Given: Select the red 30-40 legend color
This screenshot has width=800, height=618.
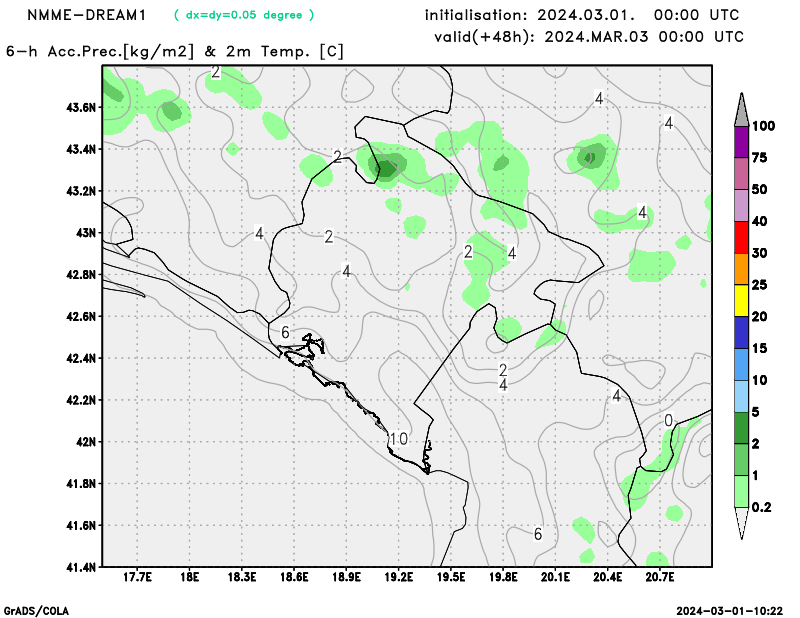Looking at the screenshot, I should [x=741, y=237].
